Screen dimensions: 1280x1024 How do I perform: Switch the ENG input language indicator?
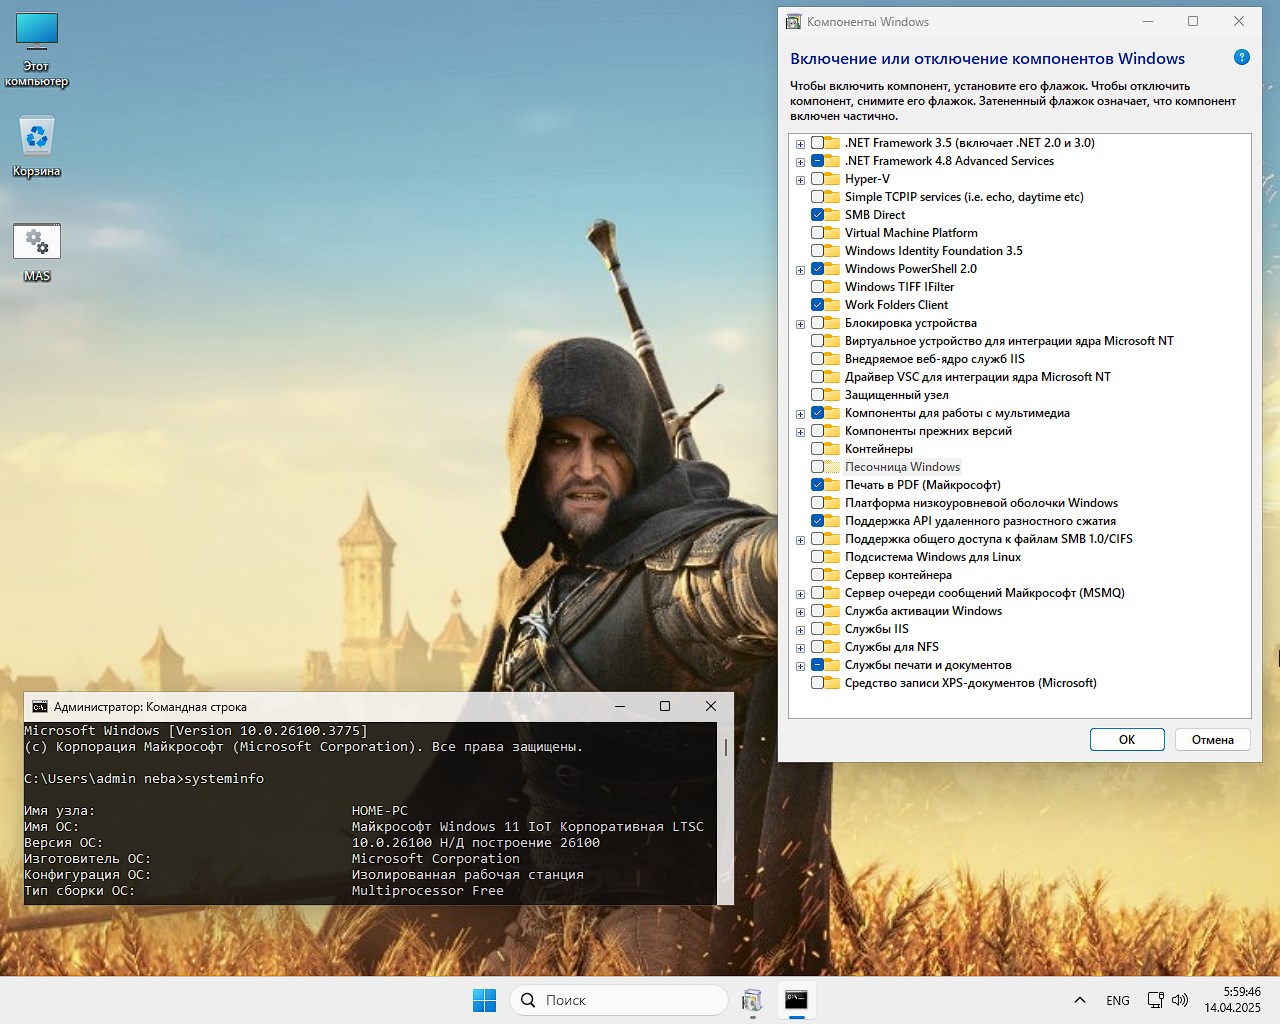coord(1118,1000)
